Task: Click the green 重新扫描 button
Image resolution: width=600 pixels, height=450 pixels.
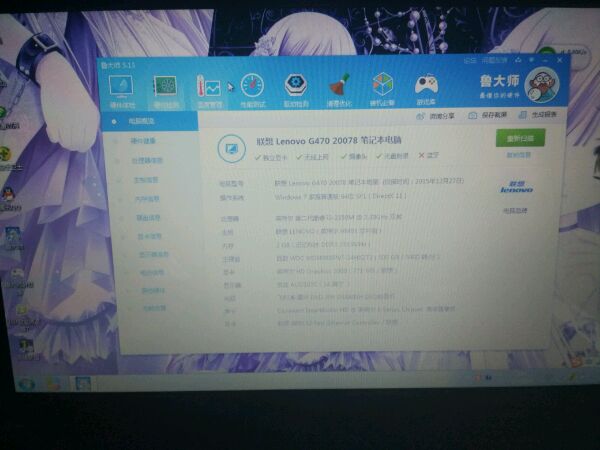Action: click(520, 138)
